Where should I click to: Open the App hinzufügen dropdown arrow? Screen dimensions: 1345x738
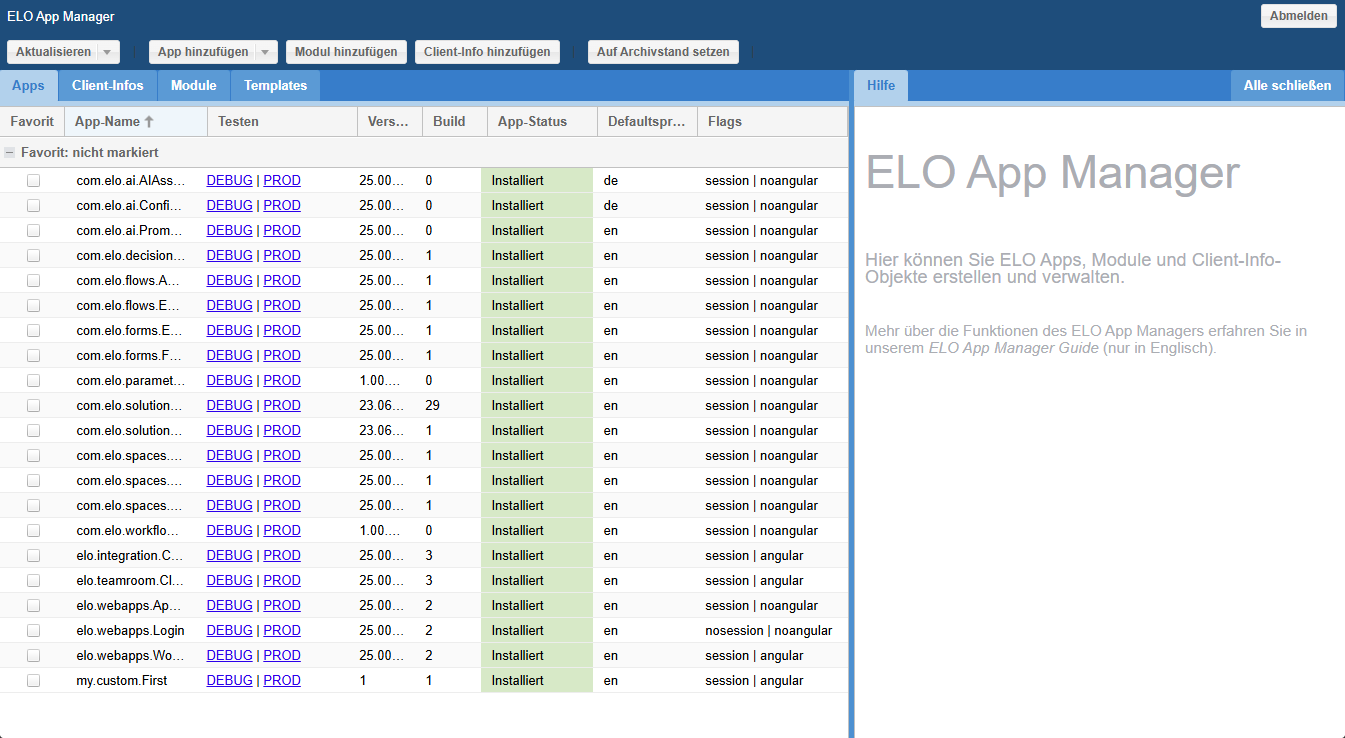pyautogui.click(x=266, y=52)
